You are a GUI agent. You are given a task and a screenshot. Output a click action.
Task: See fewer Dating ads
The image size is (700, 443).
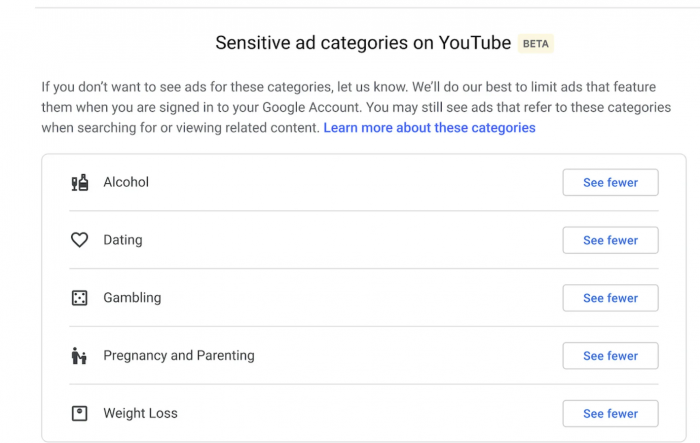tap(610, 241)
